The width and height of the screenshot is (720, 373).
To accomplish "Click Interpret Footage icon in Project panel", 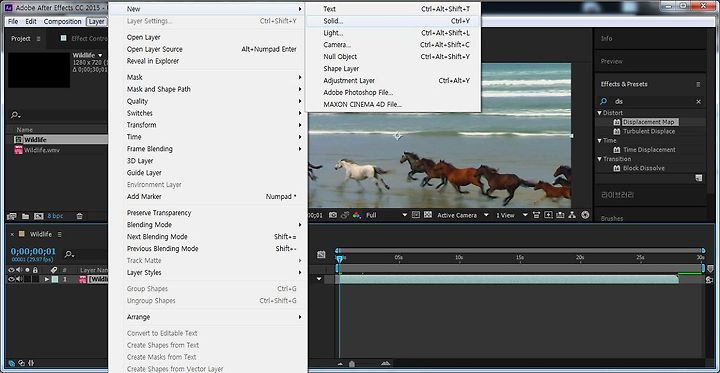I will coord(11,216).
